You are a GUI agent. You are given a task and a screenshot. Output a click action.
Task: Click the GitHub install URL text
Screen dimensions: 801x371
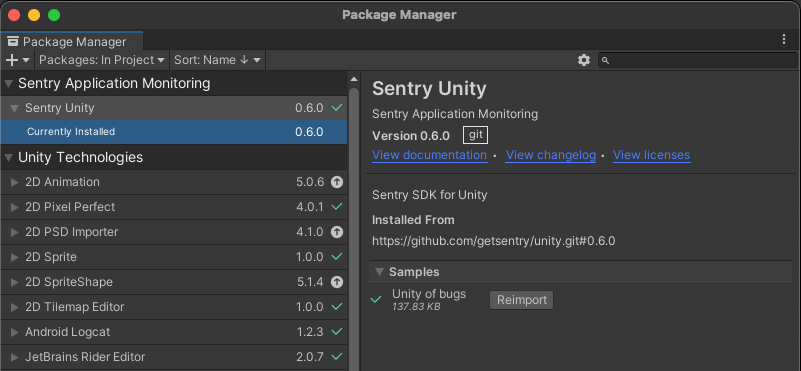coord(493,241)
